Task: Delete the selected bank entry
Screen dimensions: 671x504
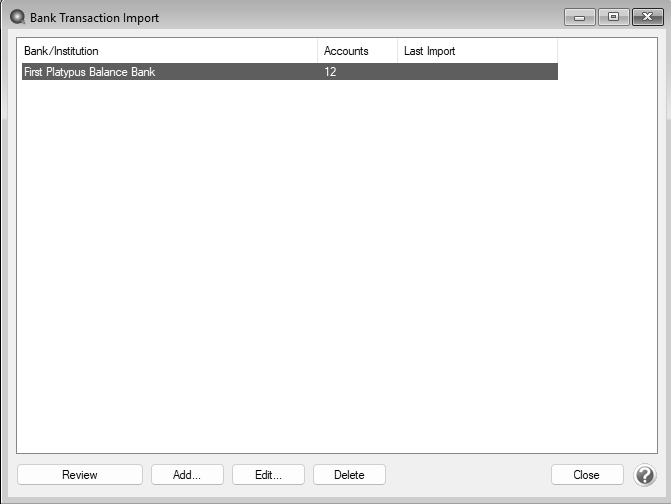Action: point(349,475)
